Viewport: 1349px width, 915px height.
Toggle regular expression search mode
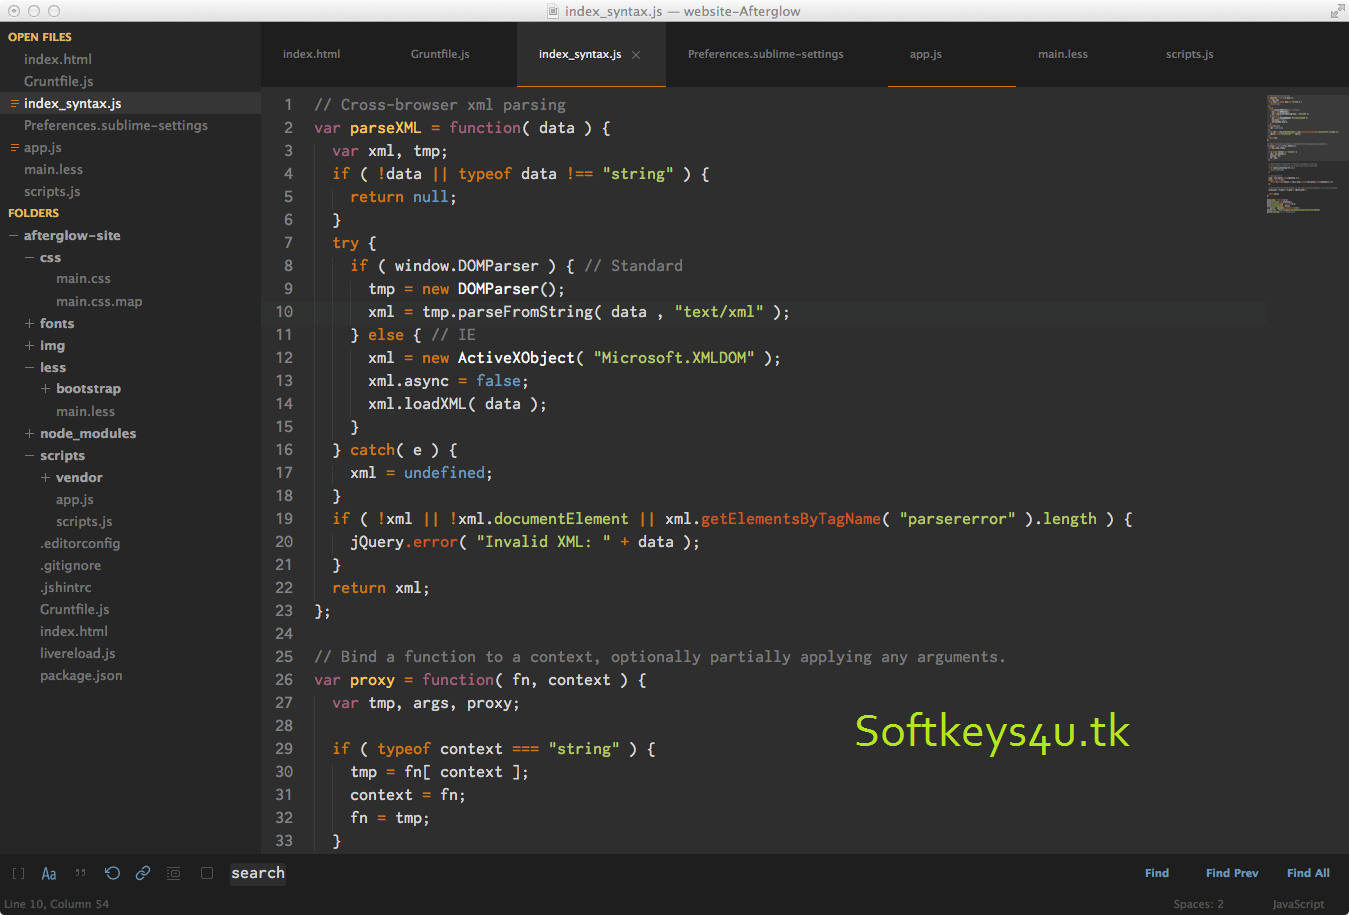coord(18,873)
